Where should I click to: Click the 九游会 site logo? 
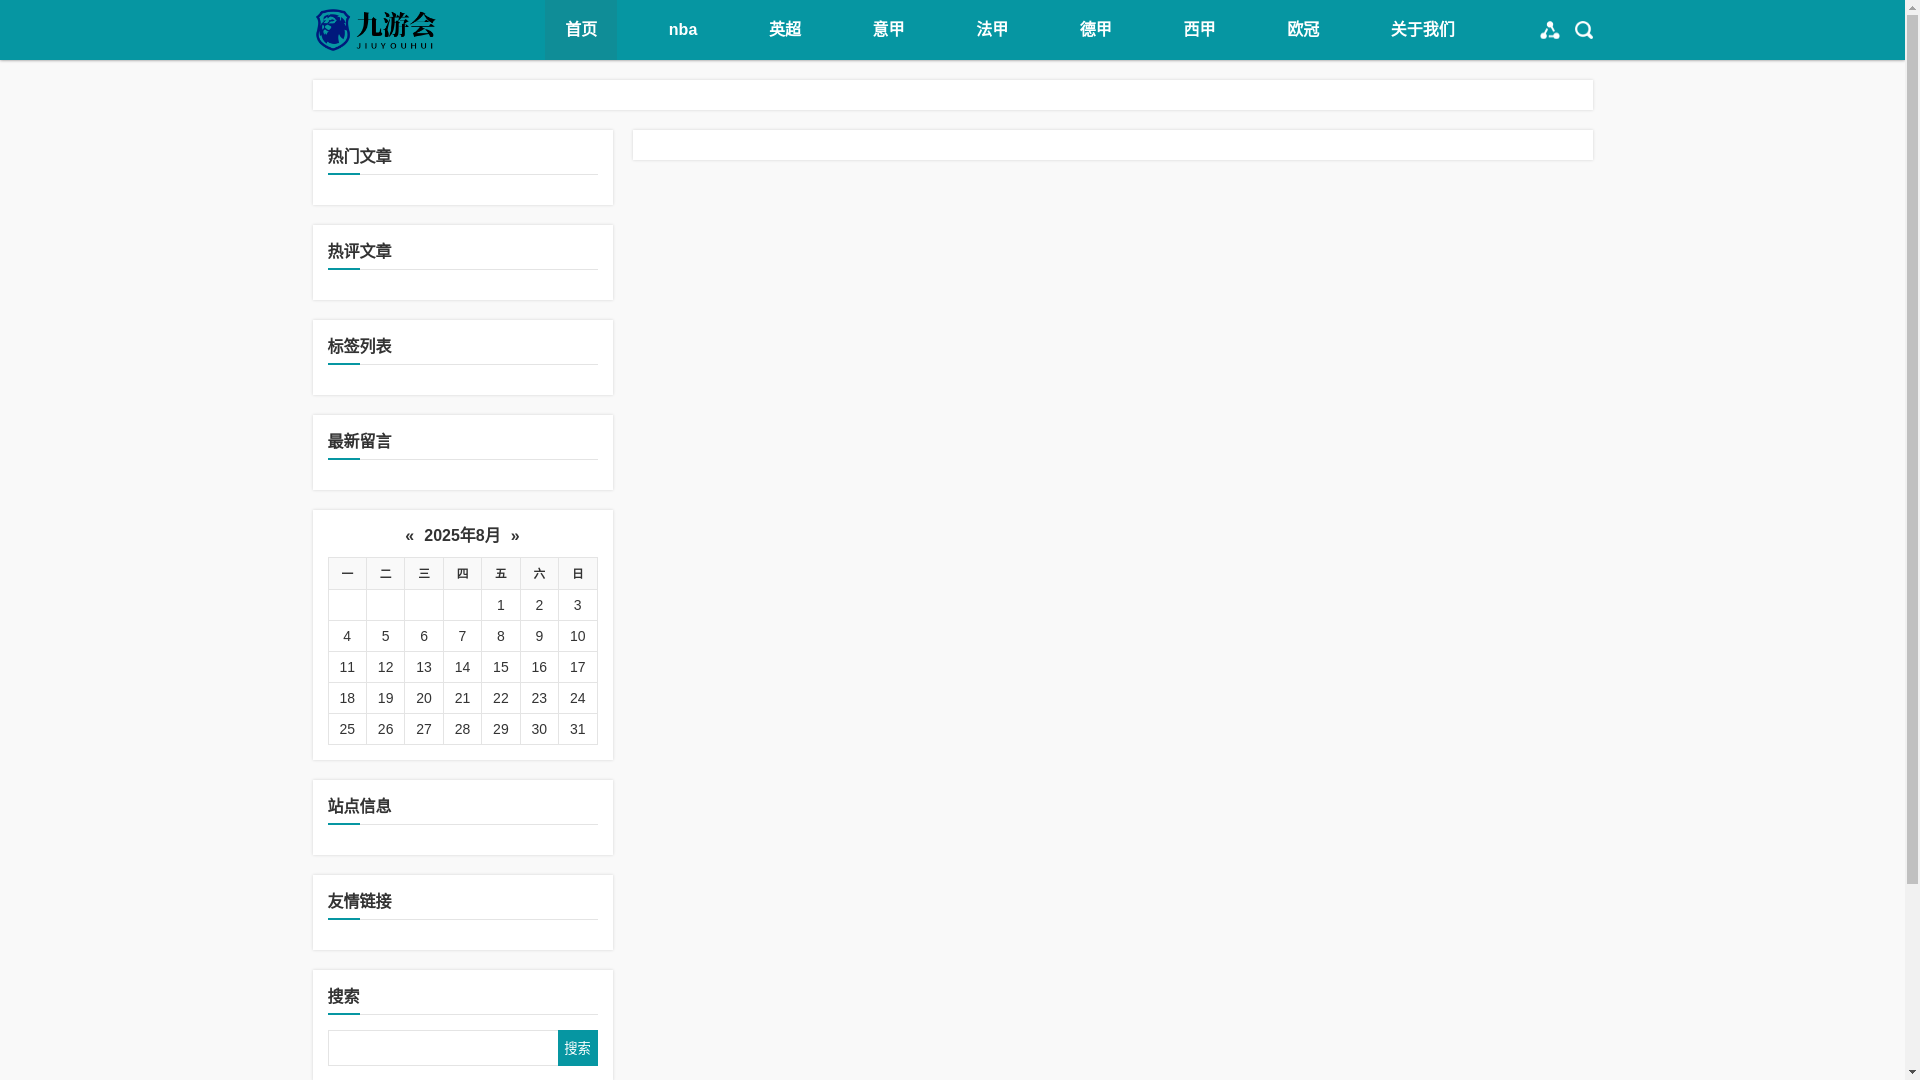(375, 30)
